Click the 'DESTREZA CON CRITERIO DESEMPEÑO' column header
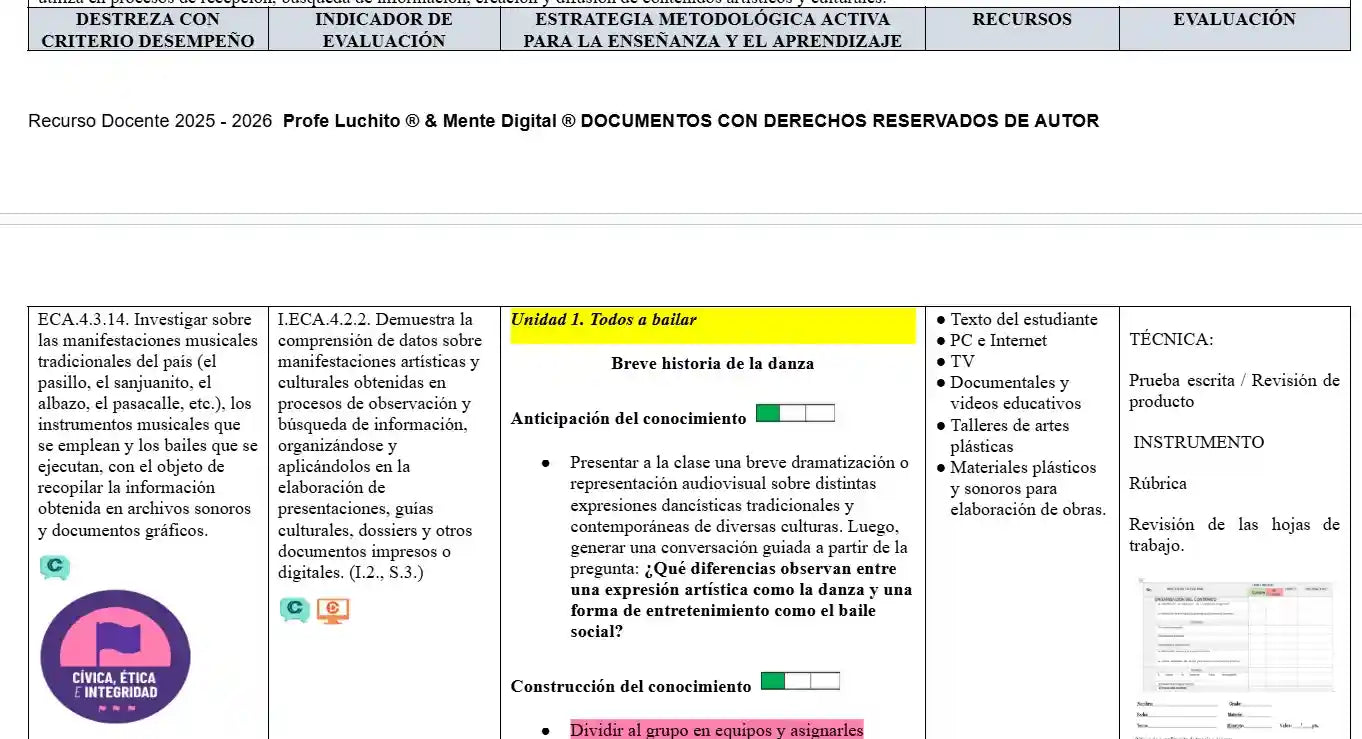The height and width of the screenshot is (739, 1362). click(148, 30)
